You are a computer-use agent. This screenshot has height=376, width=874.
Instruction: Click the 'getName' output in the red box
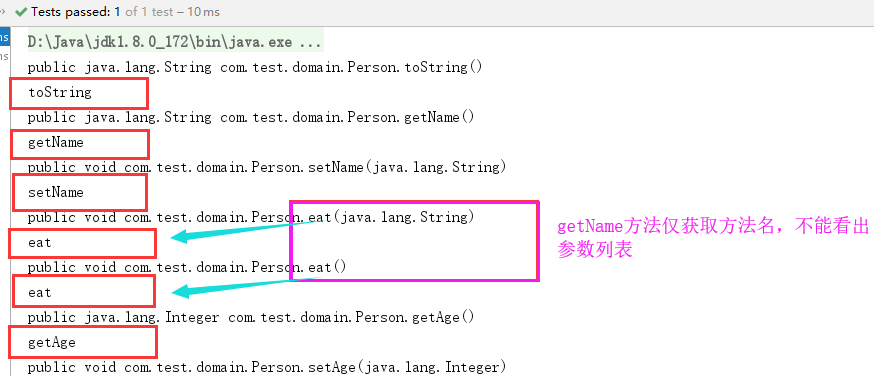pos(56,143)
